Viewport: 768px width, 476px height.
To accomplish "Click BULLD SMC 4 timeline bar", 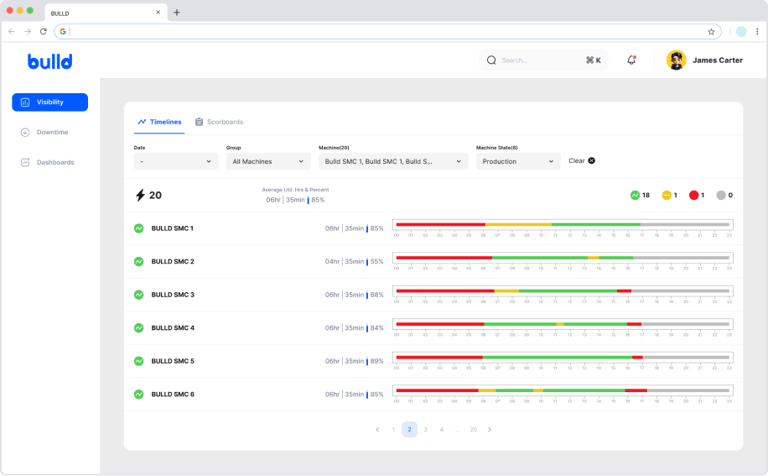I will (563, 324).
